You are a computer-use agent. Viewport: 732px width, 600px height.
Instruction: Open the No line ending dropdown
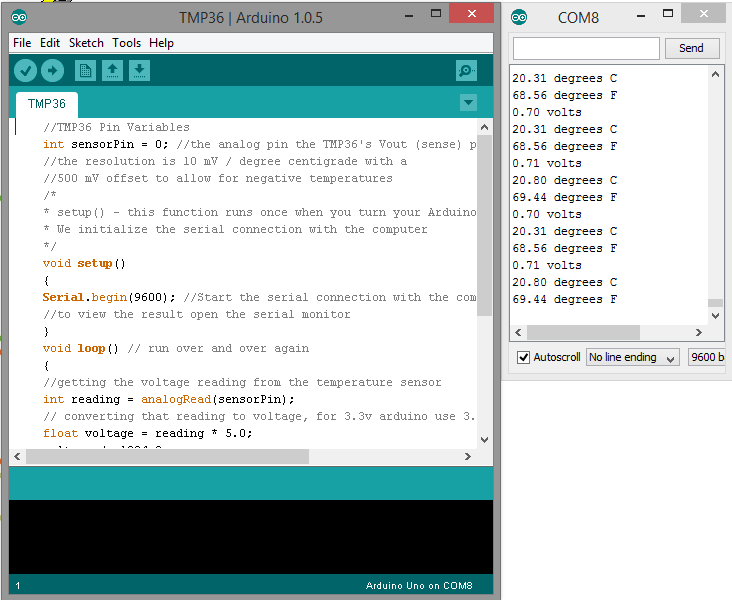click(x=632, y=357)
